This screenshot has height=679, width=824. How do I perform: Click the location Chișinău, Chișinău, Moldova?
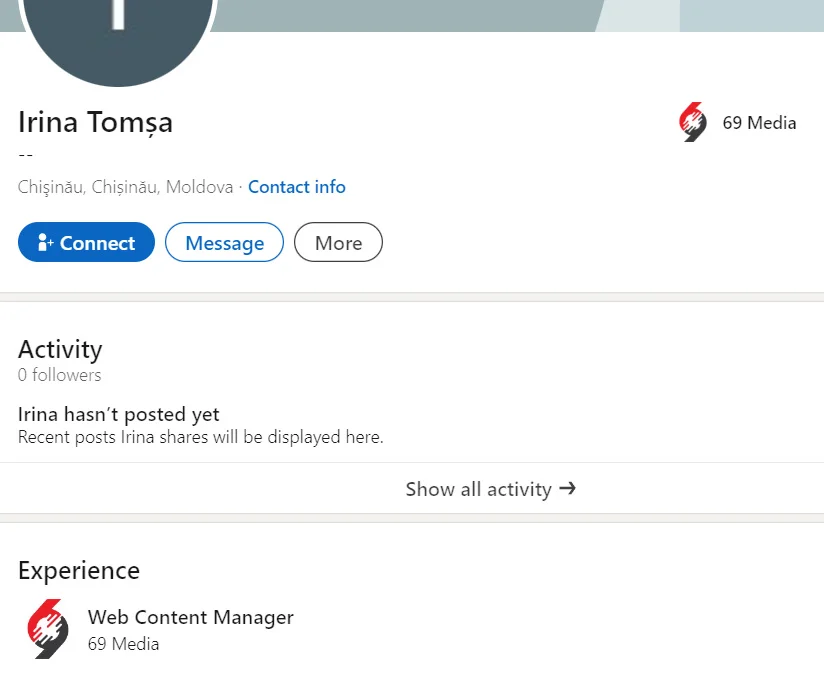(126, 187)
